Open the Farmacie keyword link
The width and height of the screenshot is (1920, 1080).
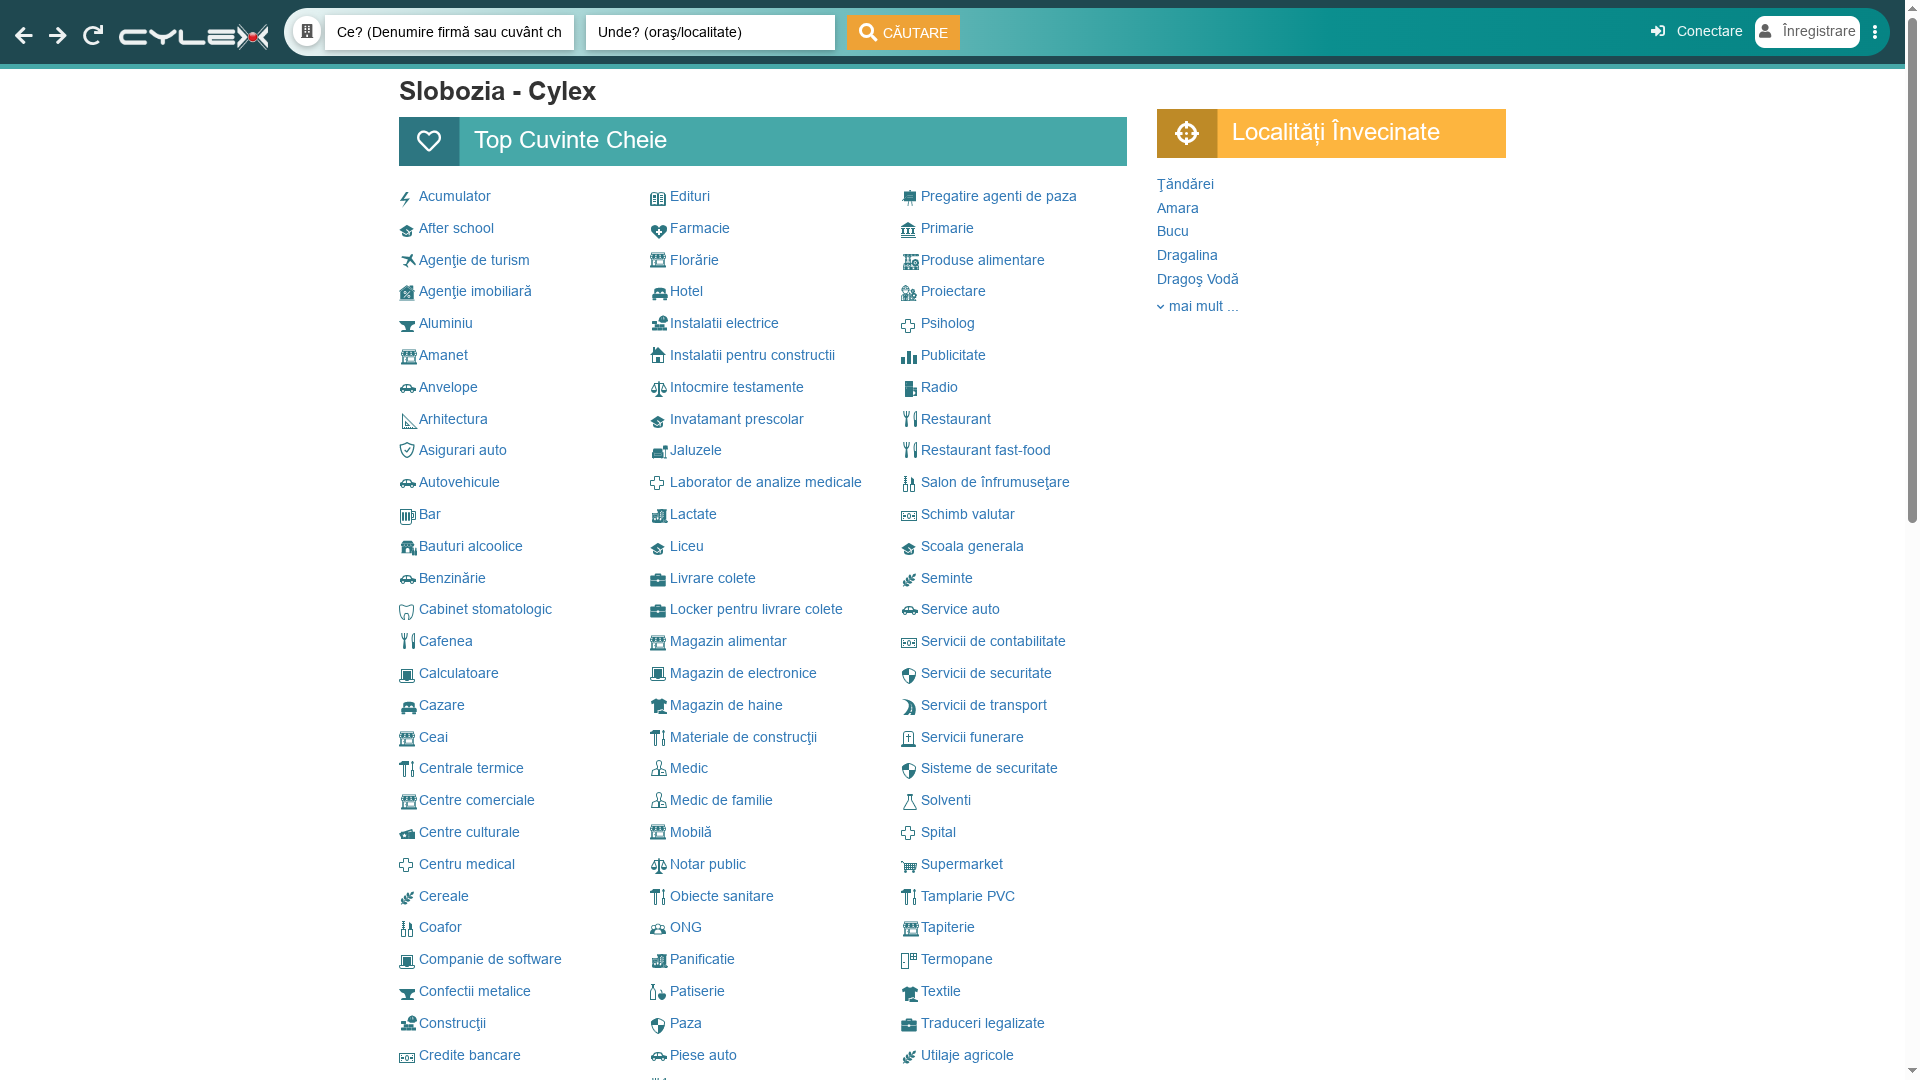[699, 229]
